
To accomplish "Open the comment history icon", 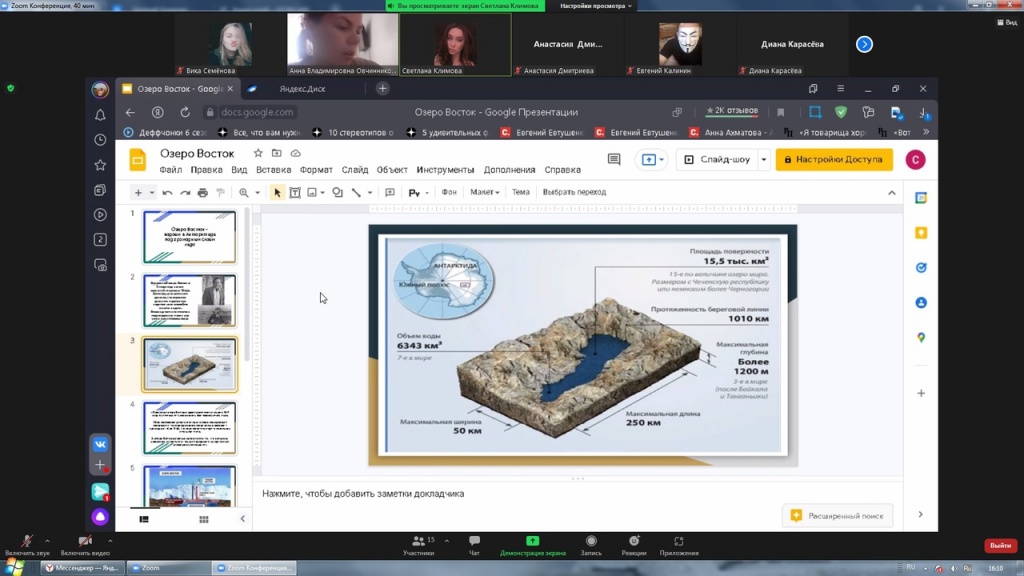I will (614, 160).
